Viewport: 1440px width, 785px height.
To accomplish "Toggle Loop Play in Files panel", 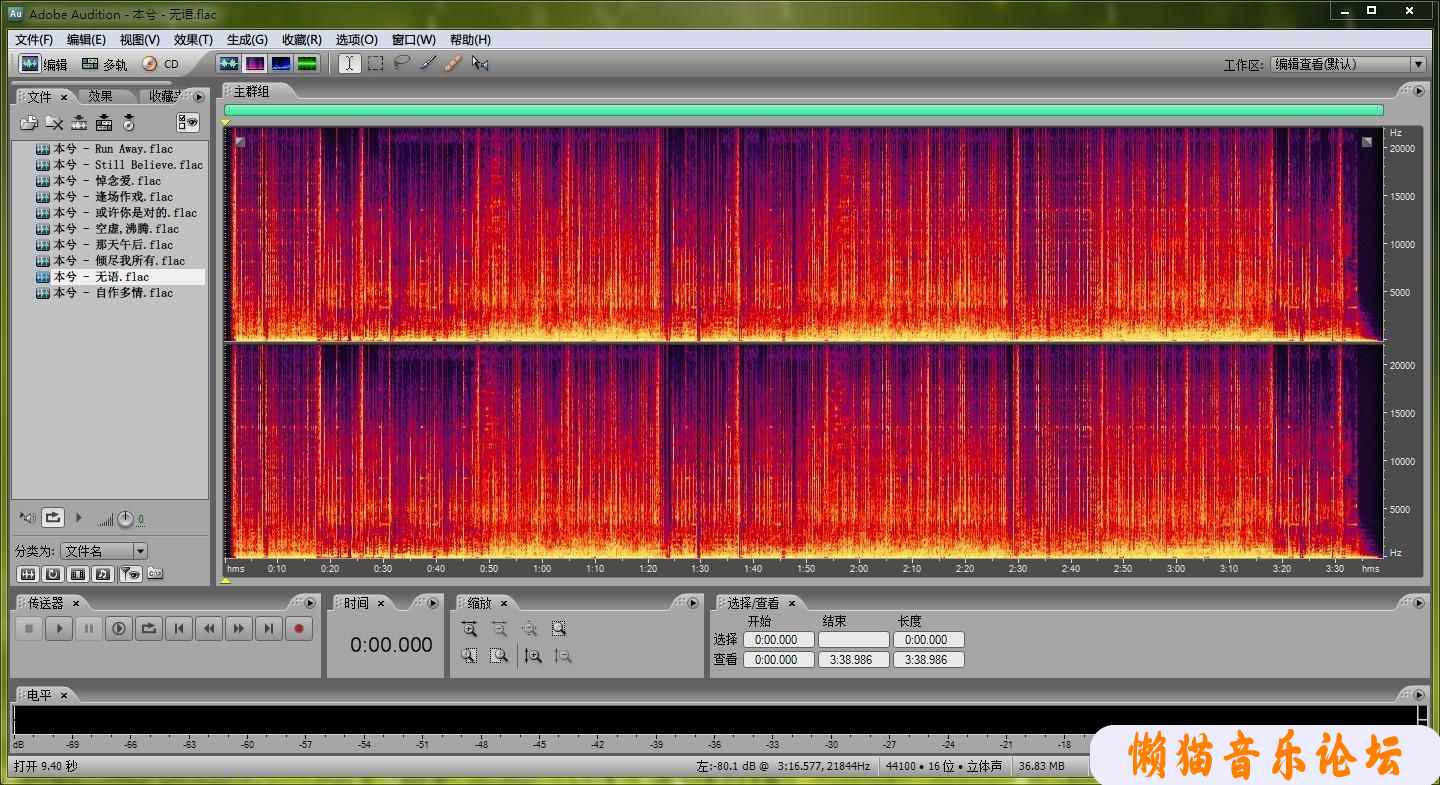I will [x=53, y=518].
